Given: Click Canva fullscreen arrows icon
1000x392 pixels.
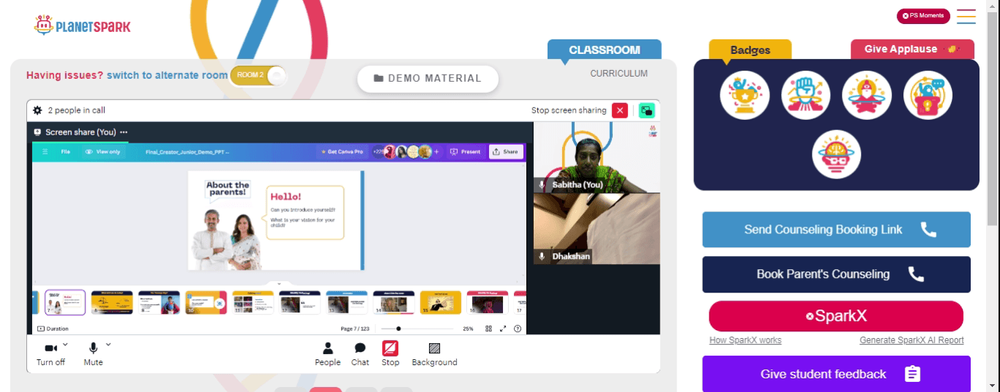Looking at the screenshot, I should (503, 329).
